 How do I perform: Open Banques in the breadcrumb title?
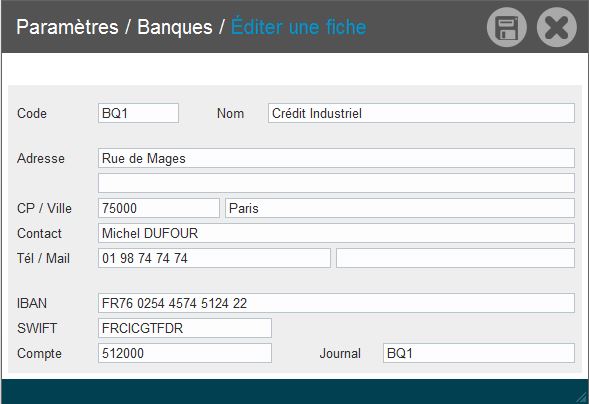(x=175, y=27)
